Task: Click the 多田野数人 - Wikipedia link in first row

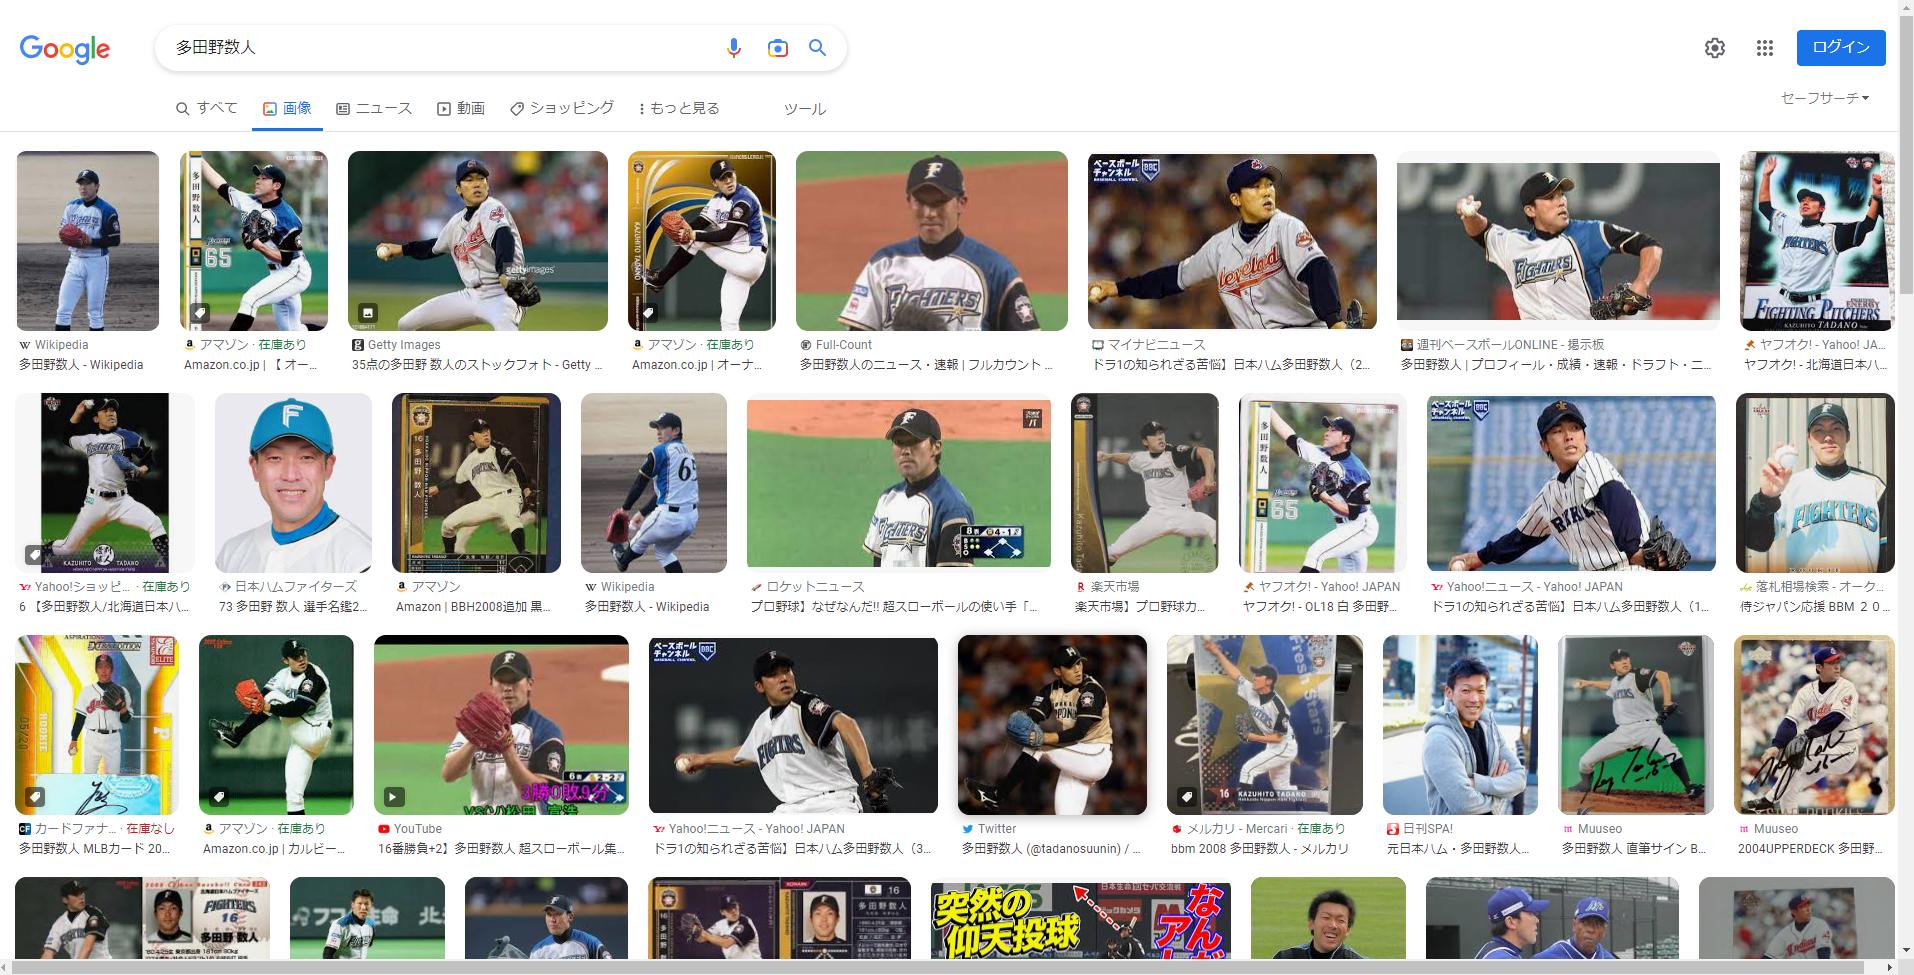Action: [81, 365]
